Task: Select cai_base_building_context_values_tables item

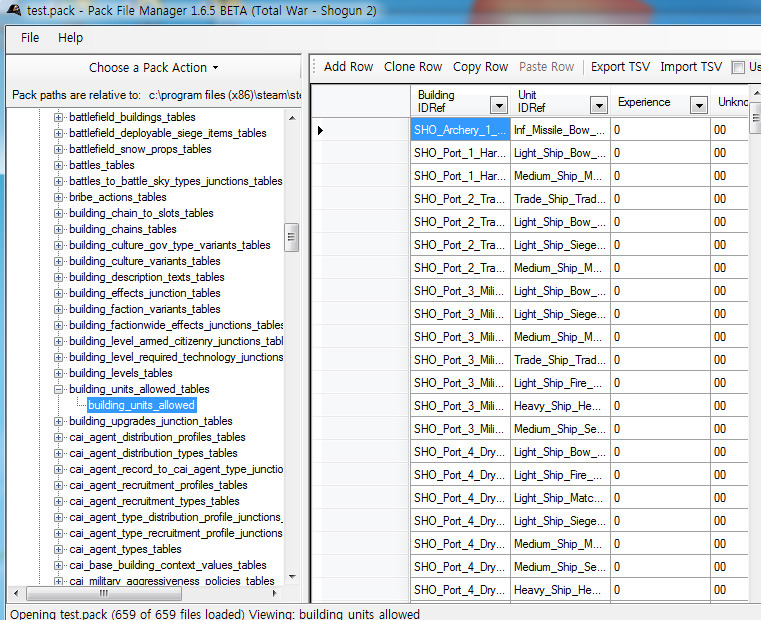Action: [x=167, y=566]
